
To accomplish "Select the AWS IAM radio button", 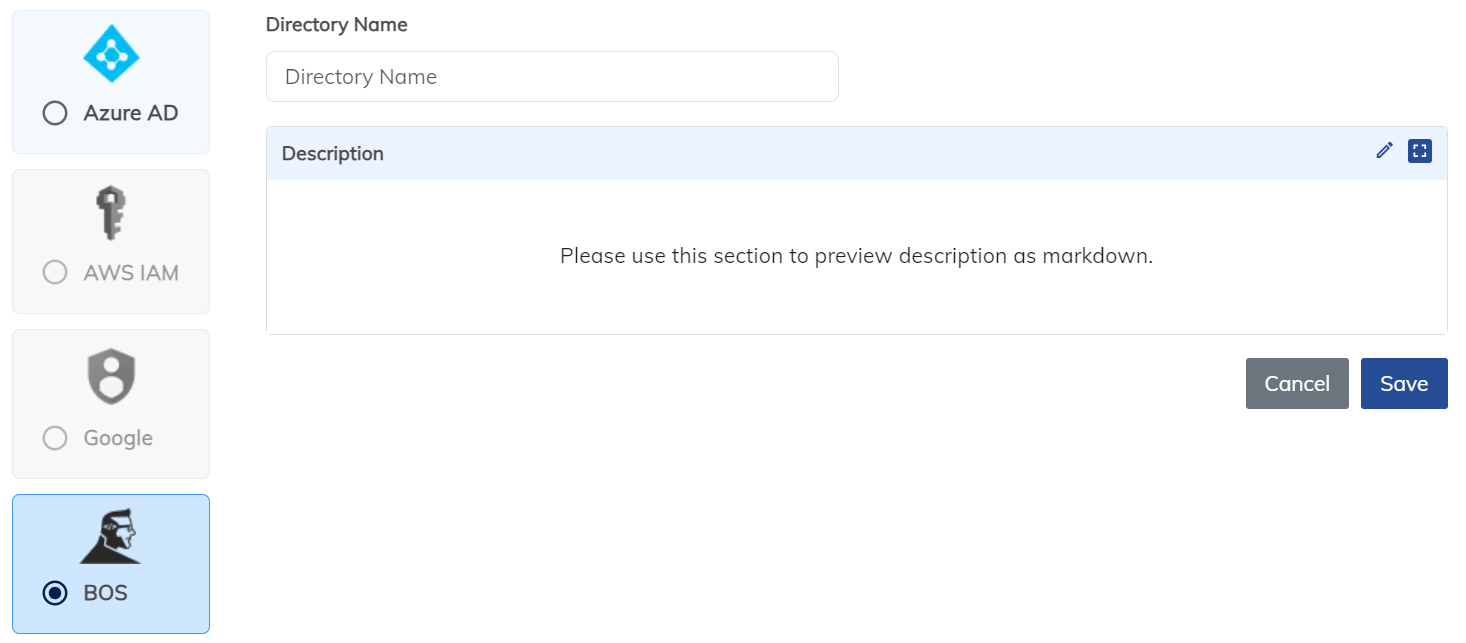I will [x=55, y=272].
